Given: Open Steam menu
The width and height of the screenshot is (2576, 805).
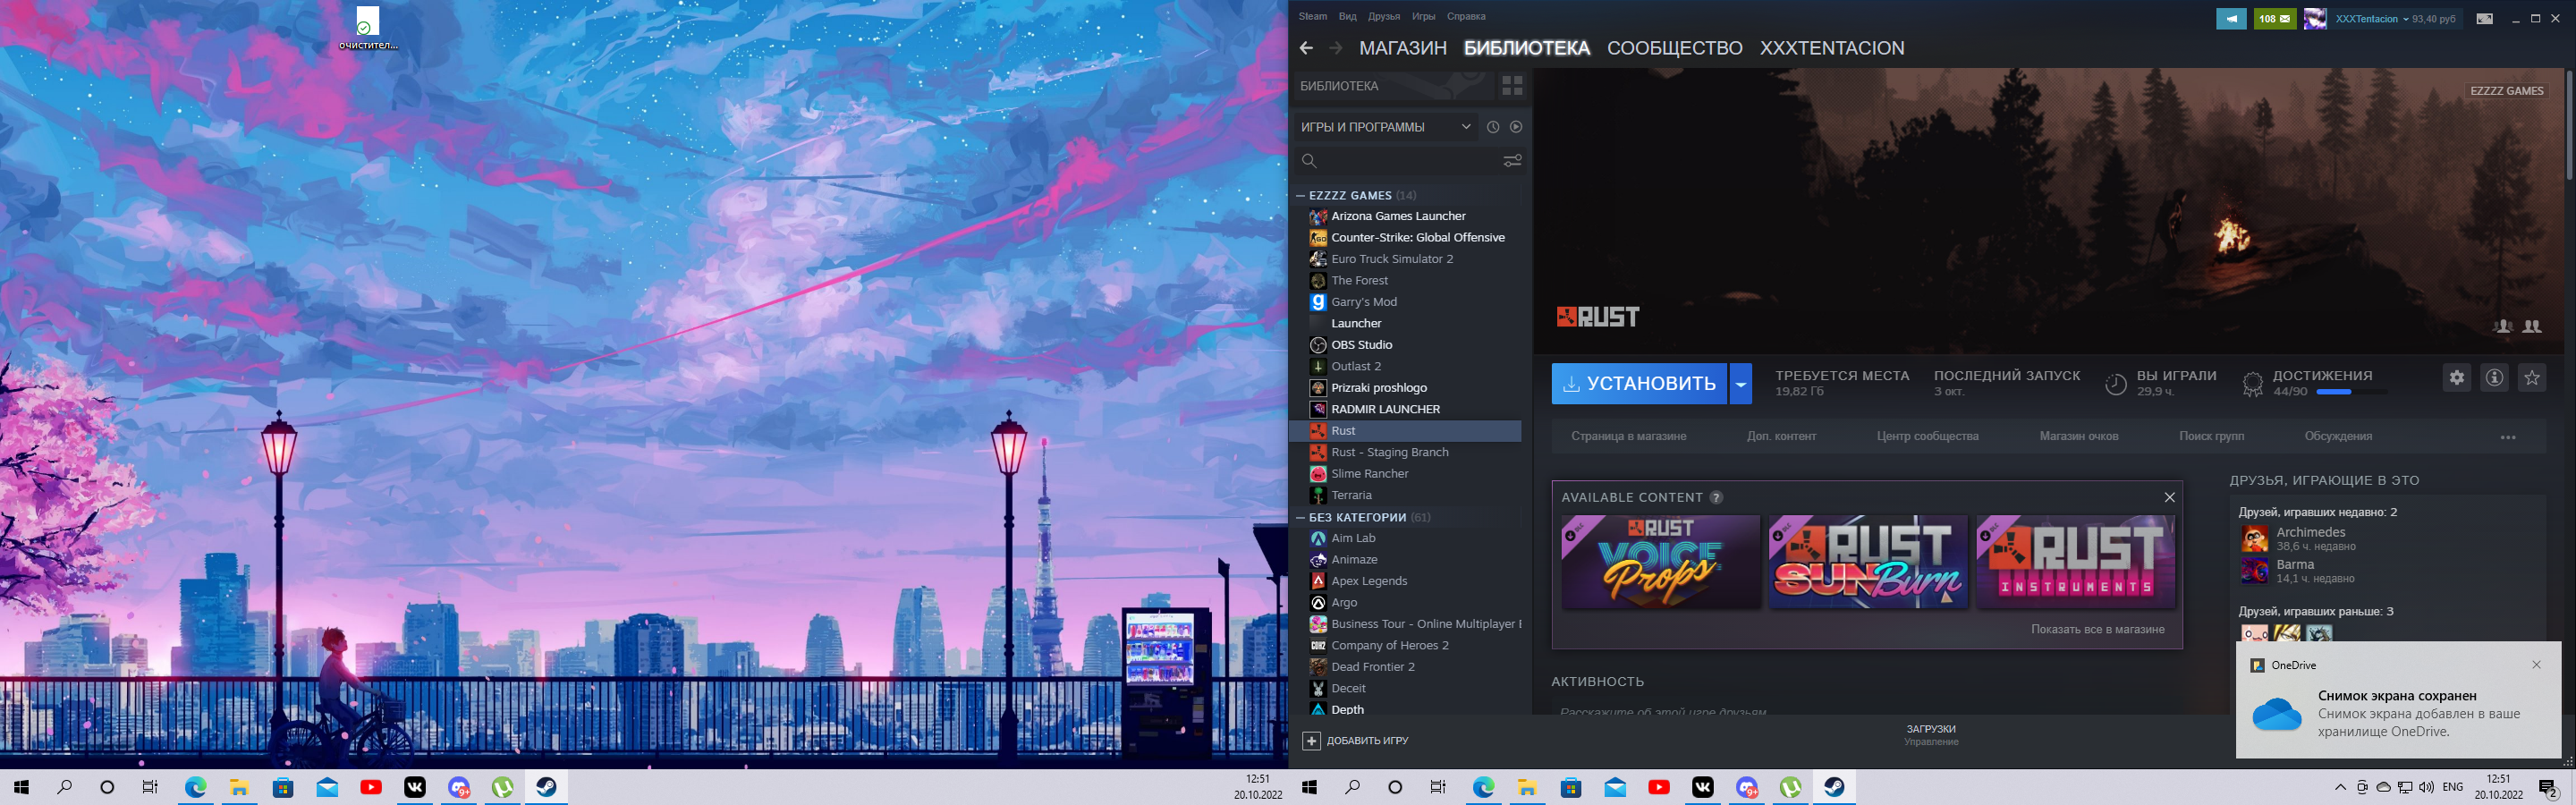Looking at the screenshot, I should 1312,17.
